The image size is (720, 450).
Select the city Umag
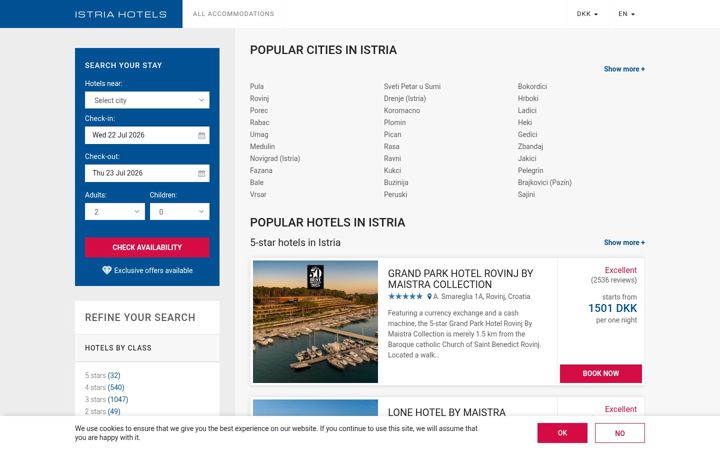coord(259,134)
